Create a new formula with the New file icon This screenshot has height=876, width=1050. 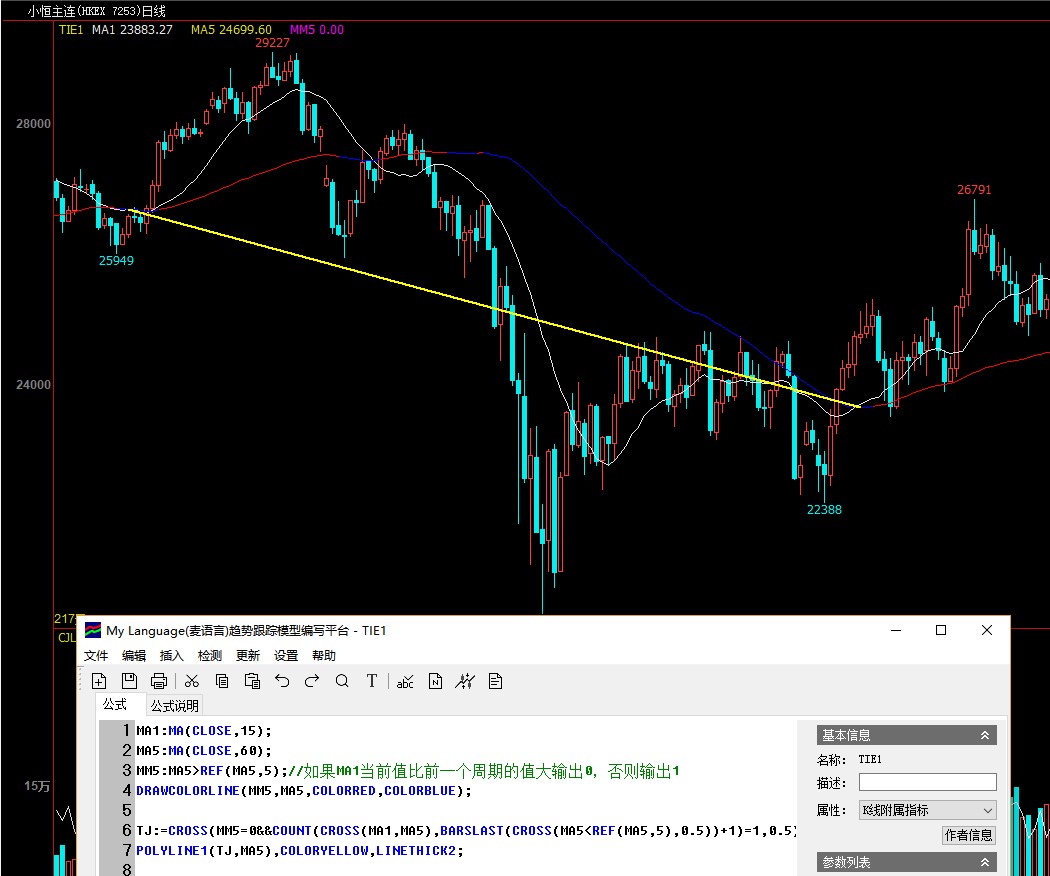99,681
